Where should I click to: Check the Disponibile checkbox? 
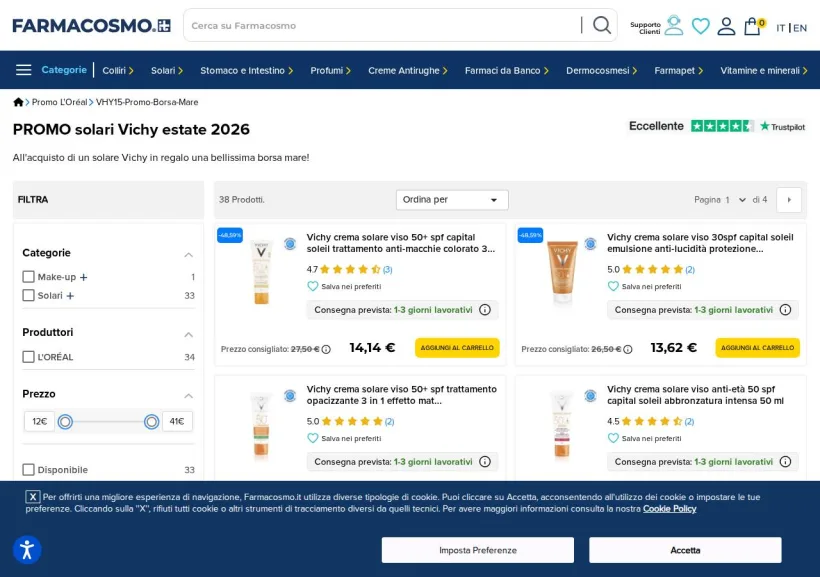click(x=29, y=469)
